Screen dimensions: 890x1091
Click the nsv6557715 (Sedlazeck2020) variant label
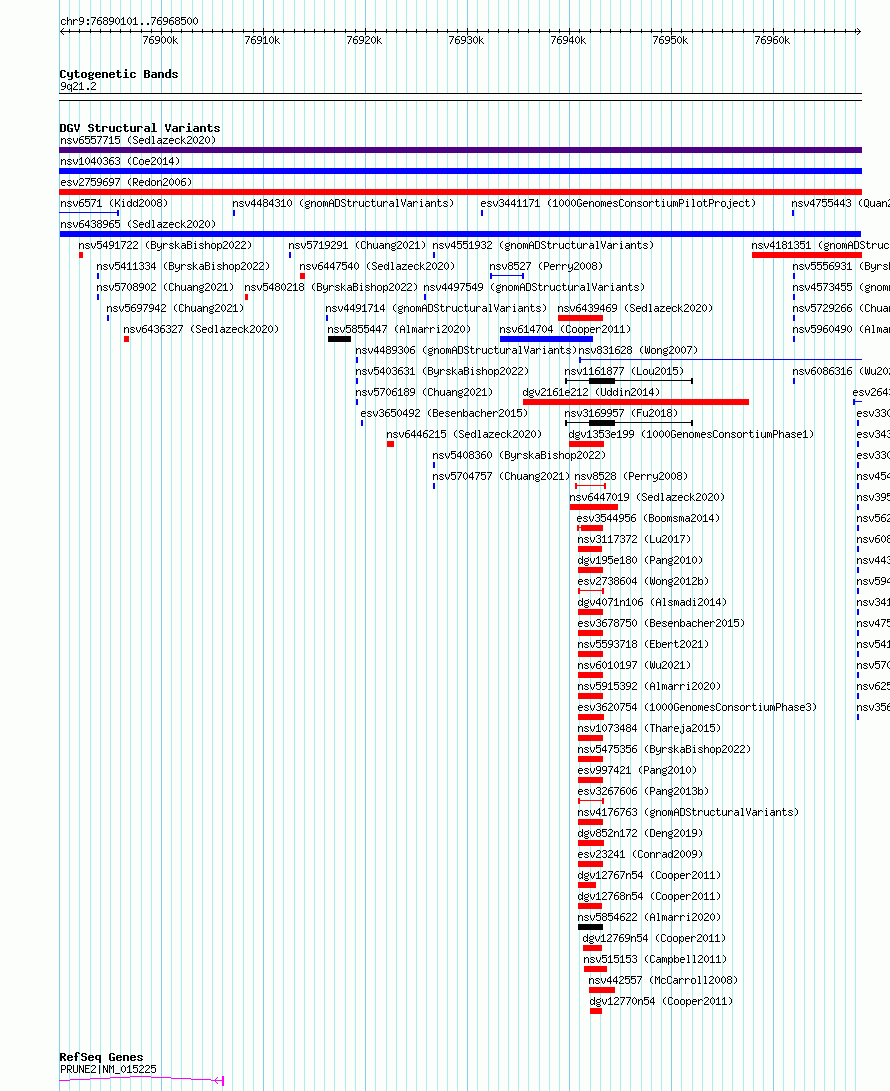[x=138, y=140]
